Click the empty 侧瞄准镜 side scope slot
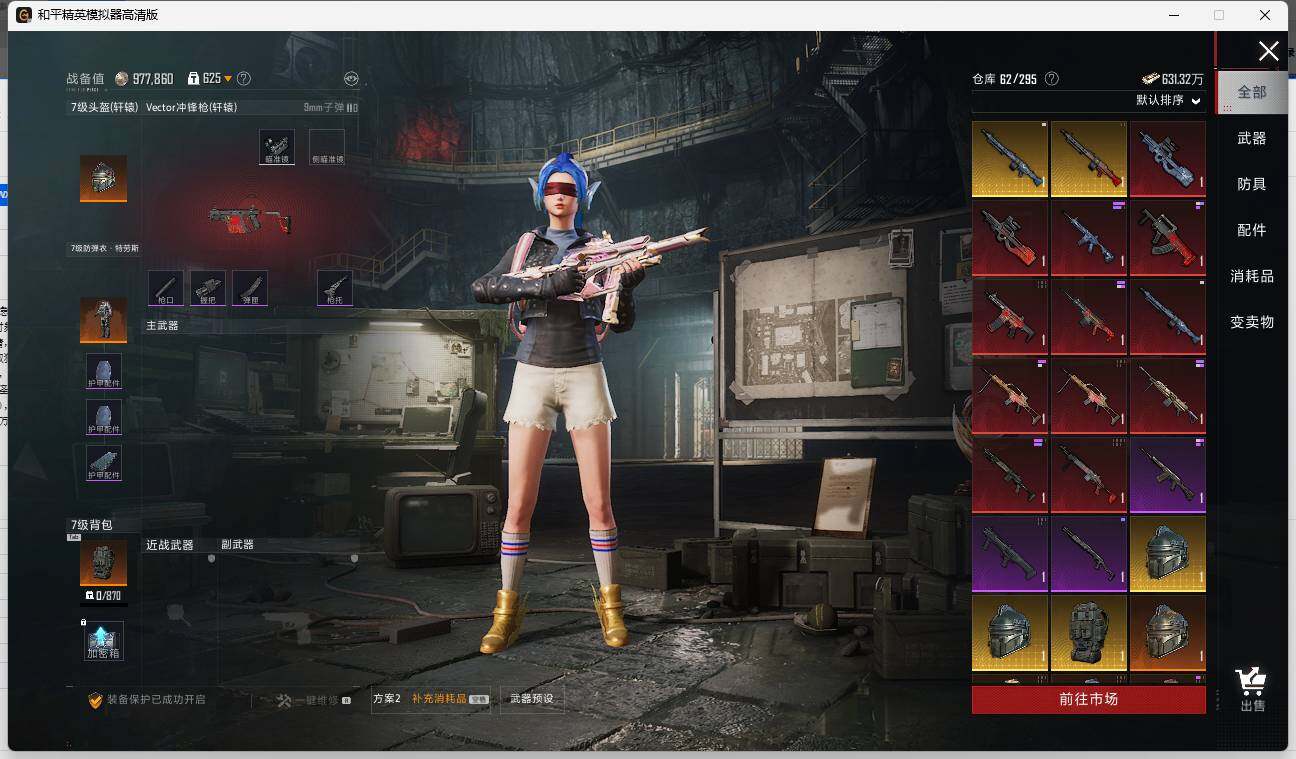The width and height of the screenshot is (1296, 759). coord(327,146)
